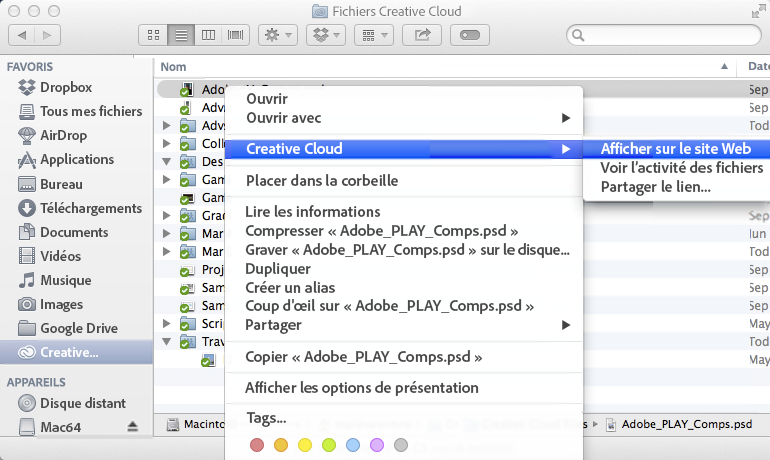Choose Tags… from the context menu
Screen dimensions: 770x460
coord(404,418)
